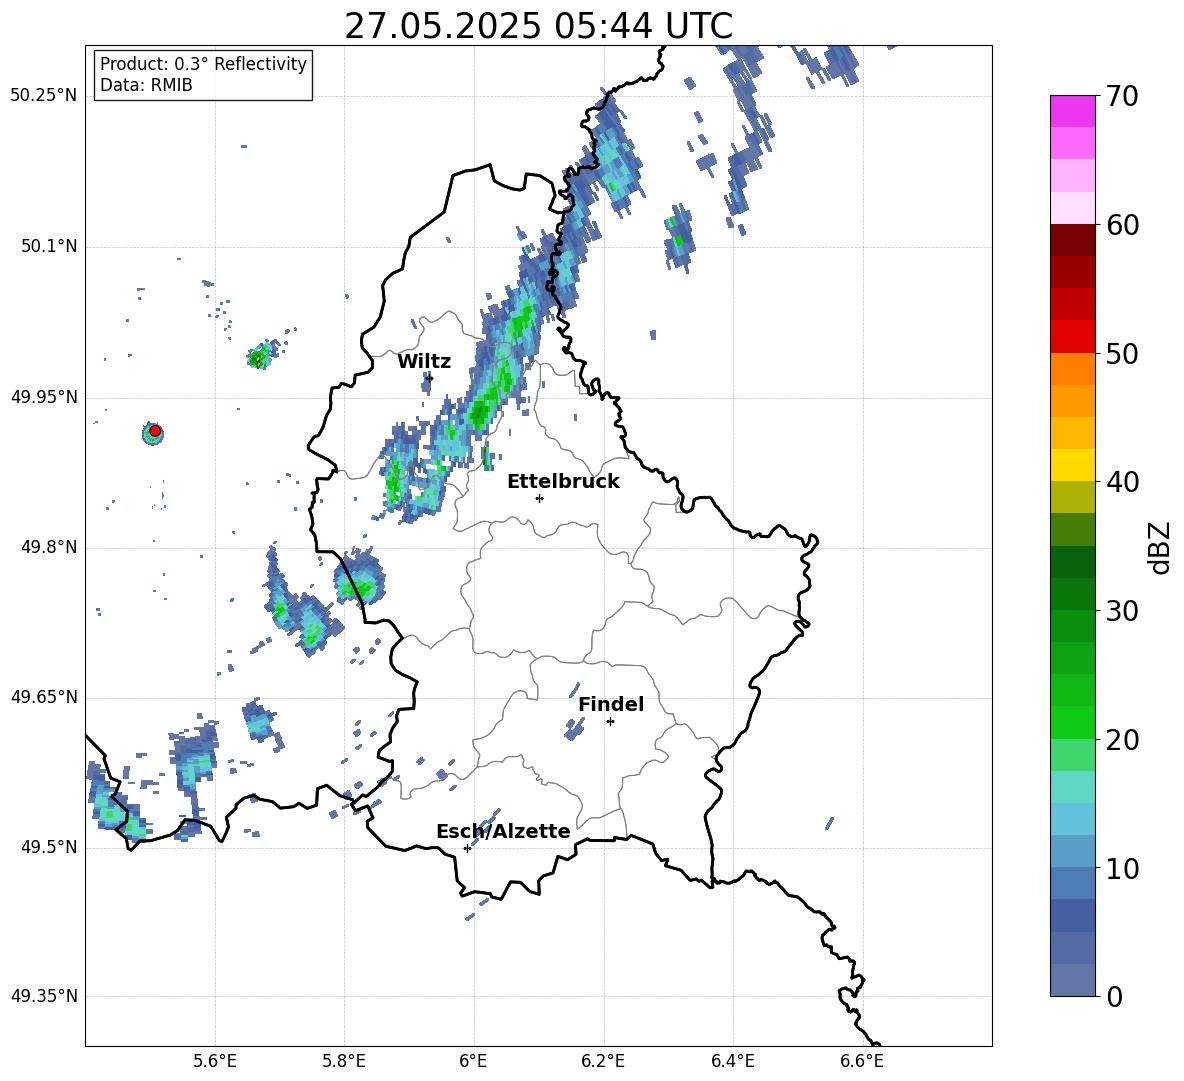Image resolution: width=1184 pixels, height=1081 pixels.
Task: Click the Wiltz location cross marker
Action: click(x=429, y=378)
